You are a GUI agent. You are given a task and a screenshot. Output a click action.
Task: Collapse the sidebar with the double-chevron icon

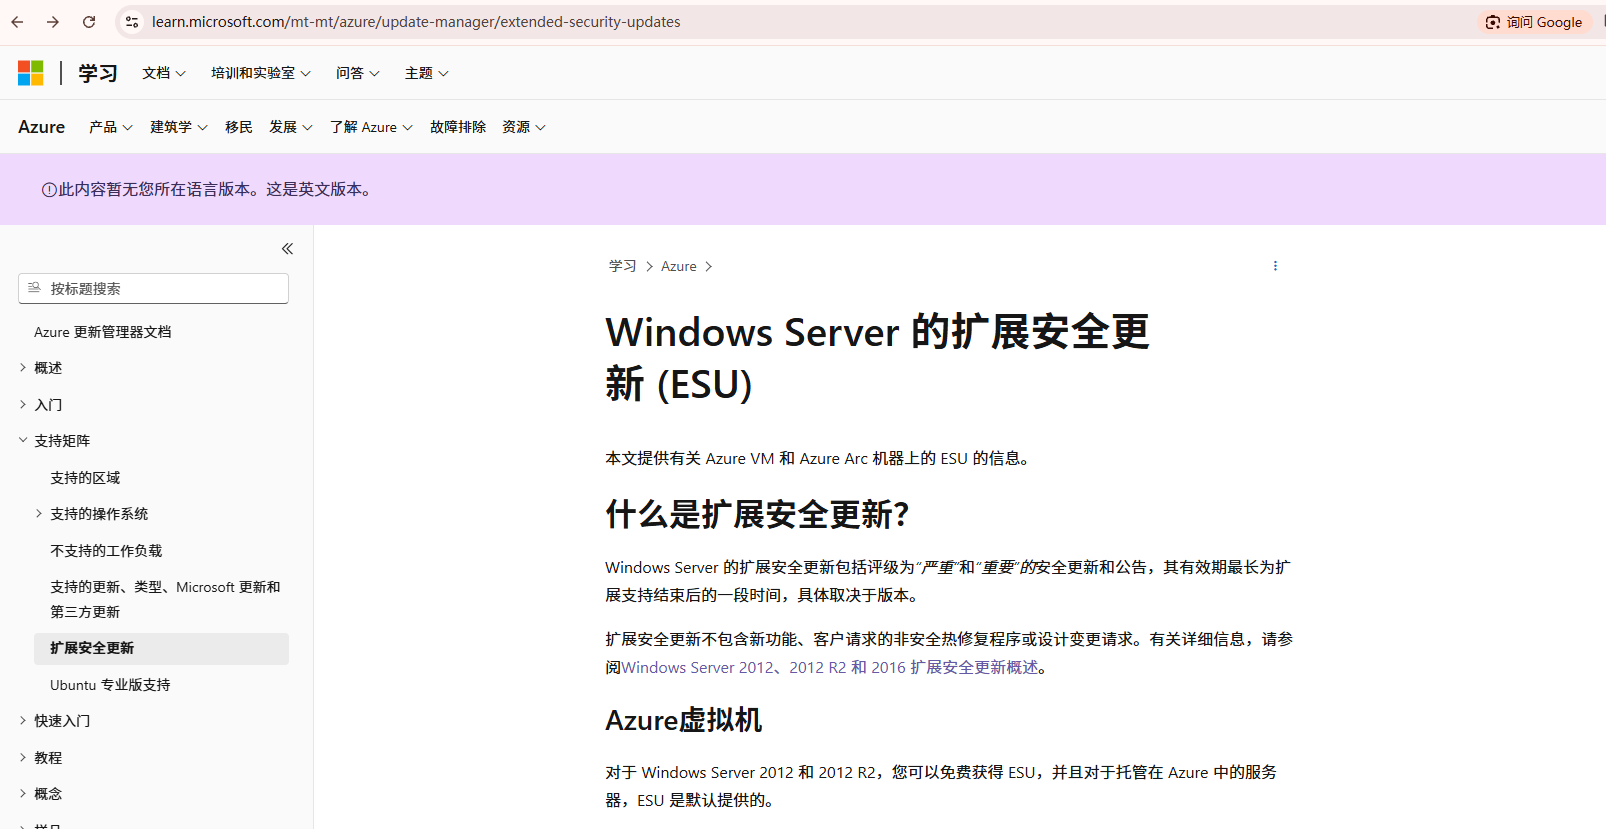[x=287, y=249]
